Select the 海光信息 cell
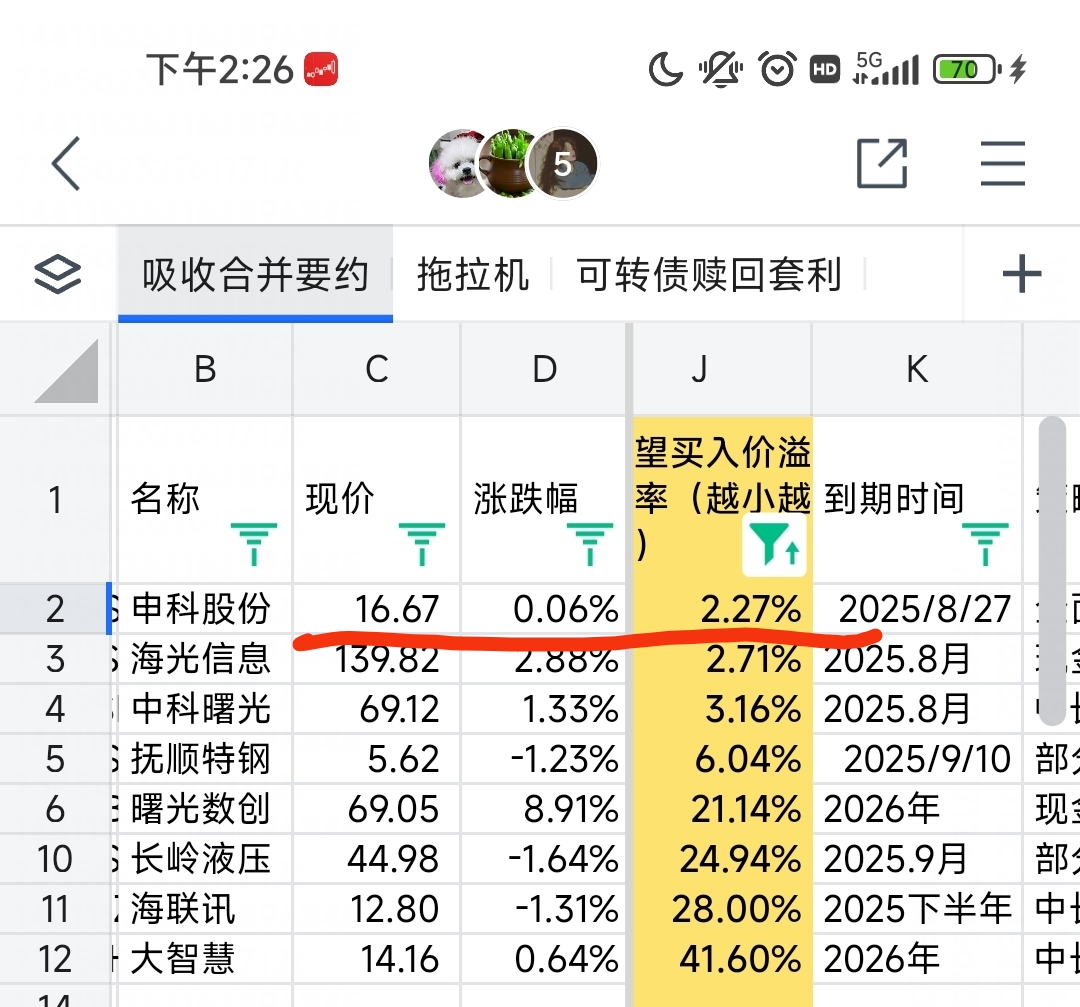The width and height of the screenshot is (1080, 1007). coord(205,658)
